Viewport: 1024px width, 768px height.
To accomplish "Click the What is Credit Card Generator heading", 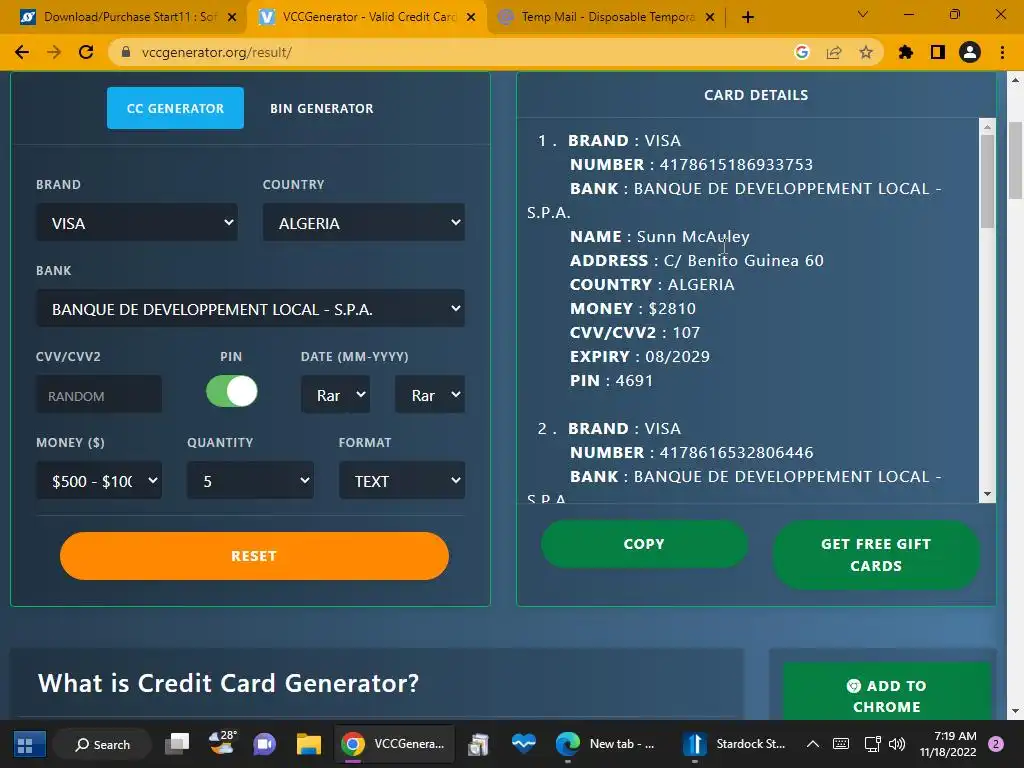I will (x=229, y=683).
